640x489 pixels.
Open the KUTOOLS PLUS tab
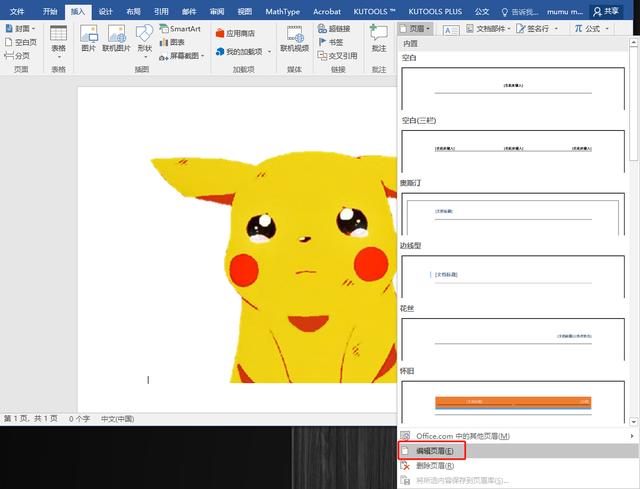pos(435,11)
